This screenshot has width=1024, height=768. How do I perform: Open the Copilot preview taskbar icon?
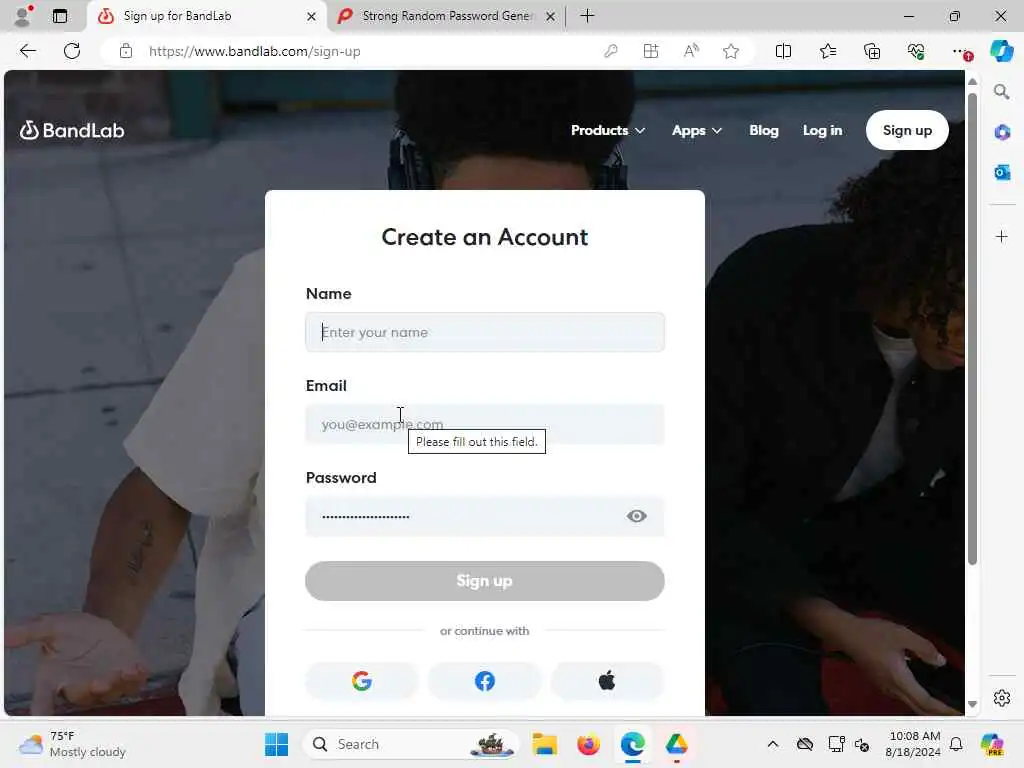991,744
